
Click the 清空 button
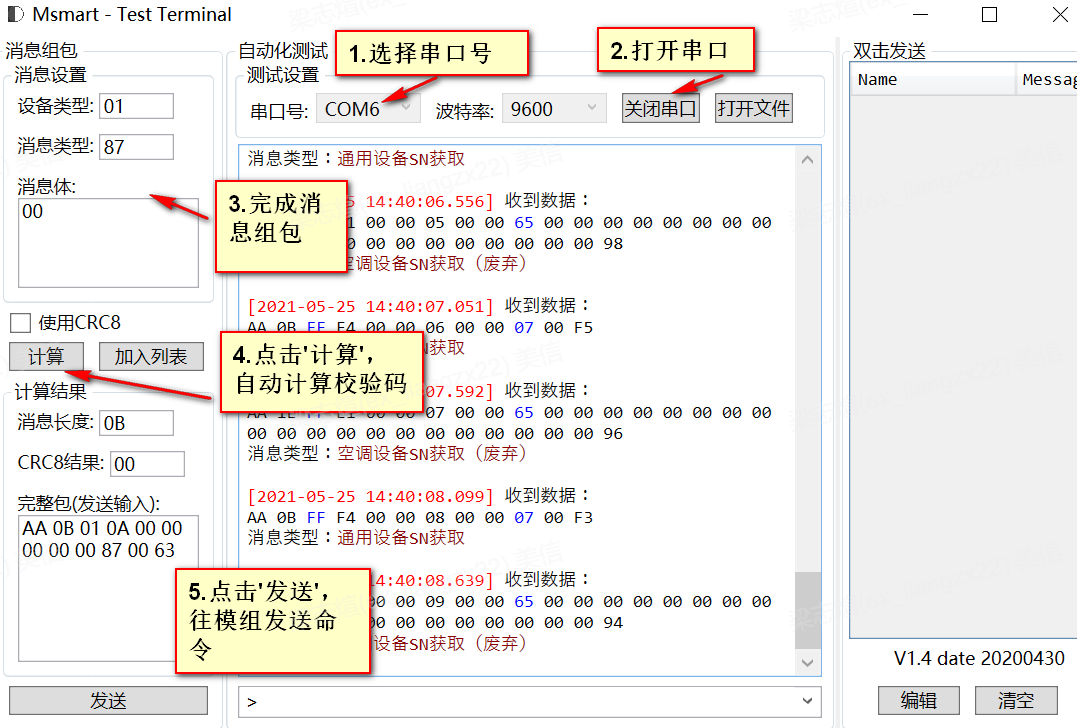[x=1015, y=701]
